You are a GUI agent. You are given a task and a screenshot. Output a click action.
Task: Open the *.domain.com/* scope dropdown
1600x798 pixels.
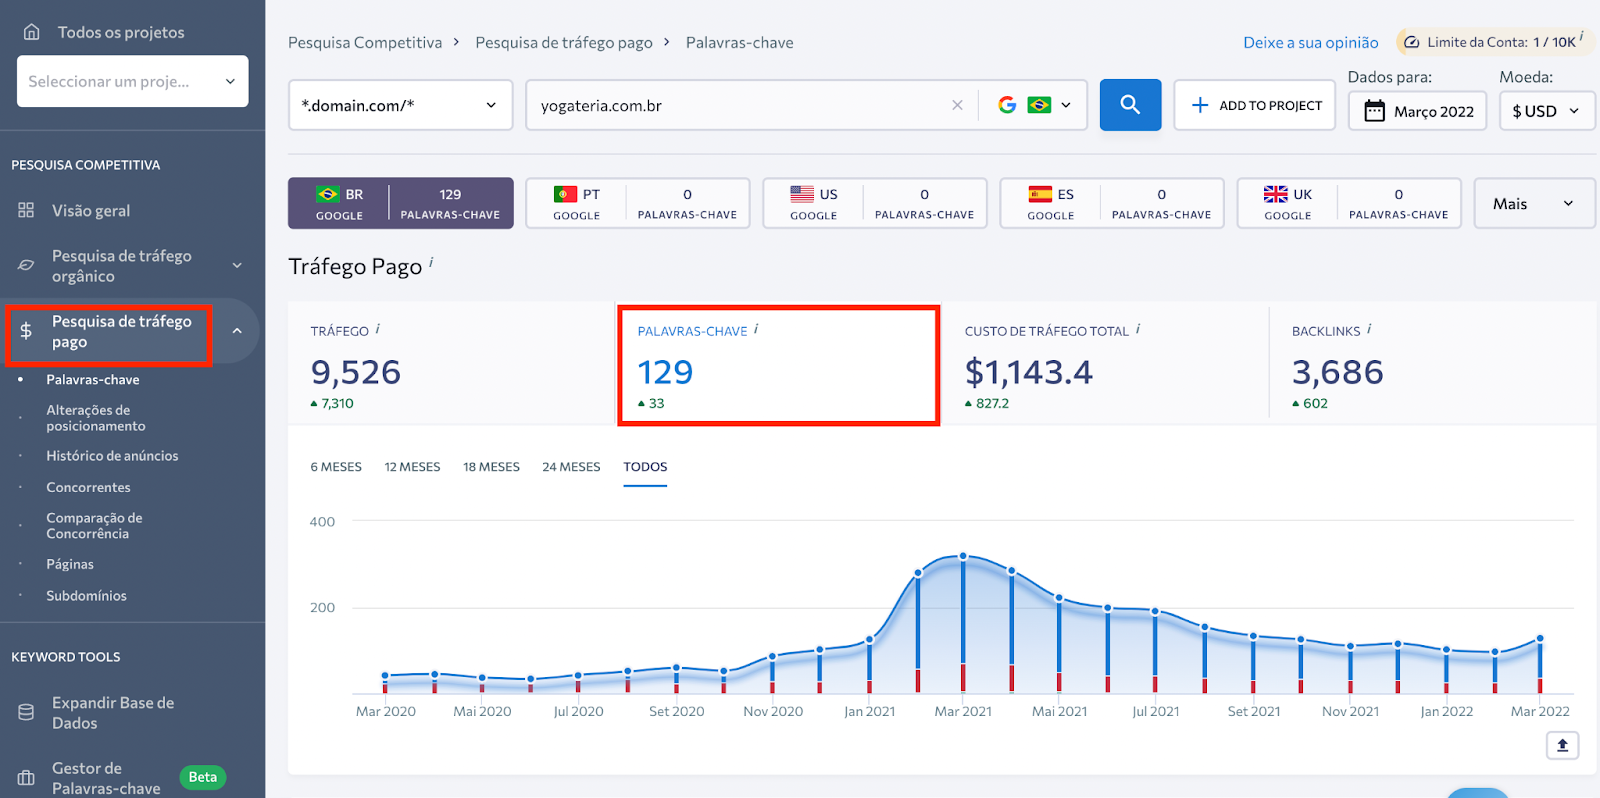pyautogui.click(x=400, y=105)
